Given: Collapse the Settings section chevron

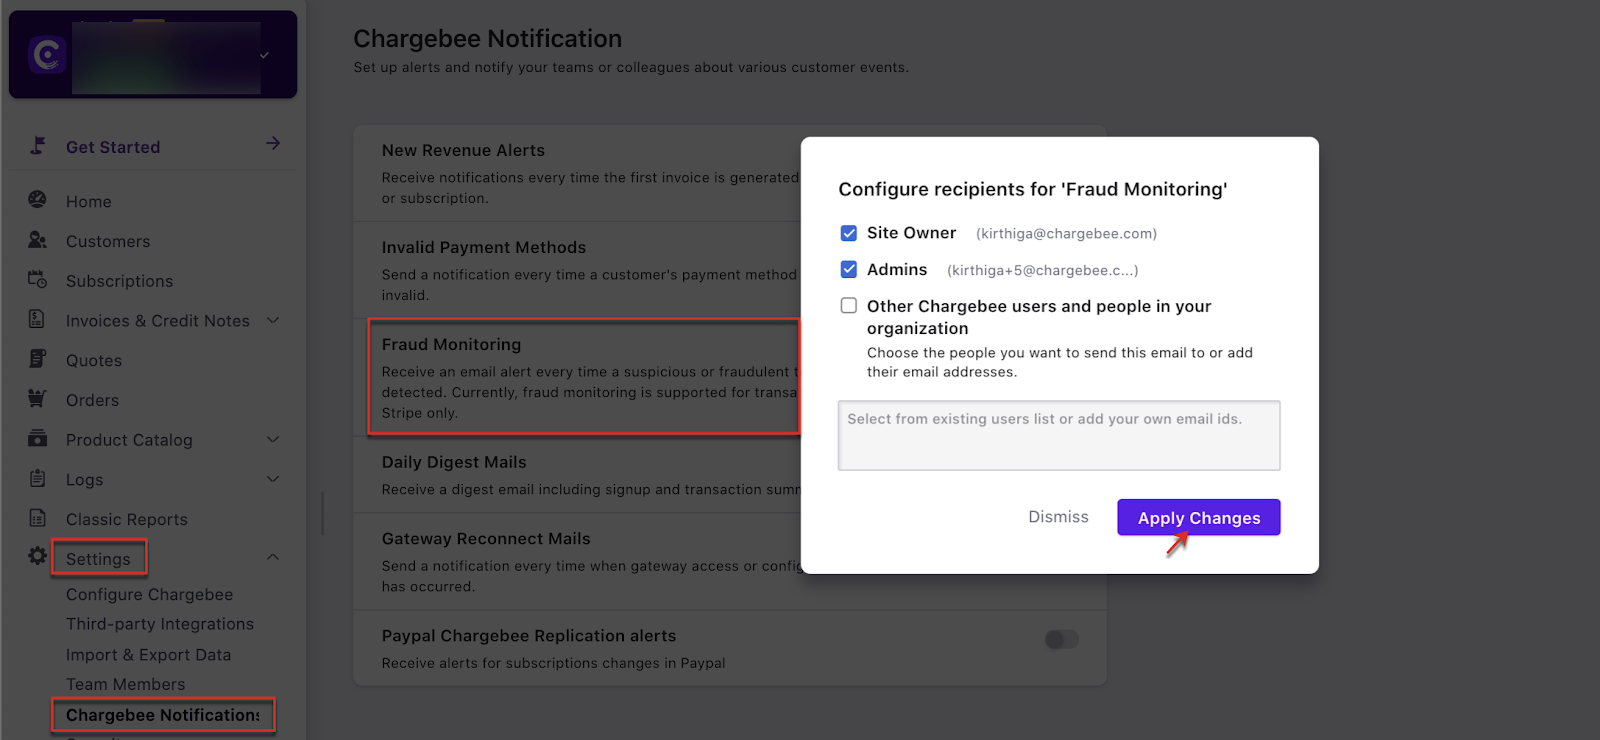Looking at the screenshot, I should coord(273,557).
